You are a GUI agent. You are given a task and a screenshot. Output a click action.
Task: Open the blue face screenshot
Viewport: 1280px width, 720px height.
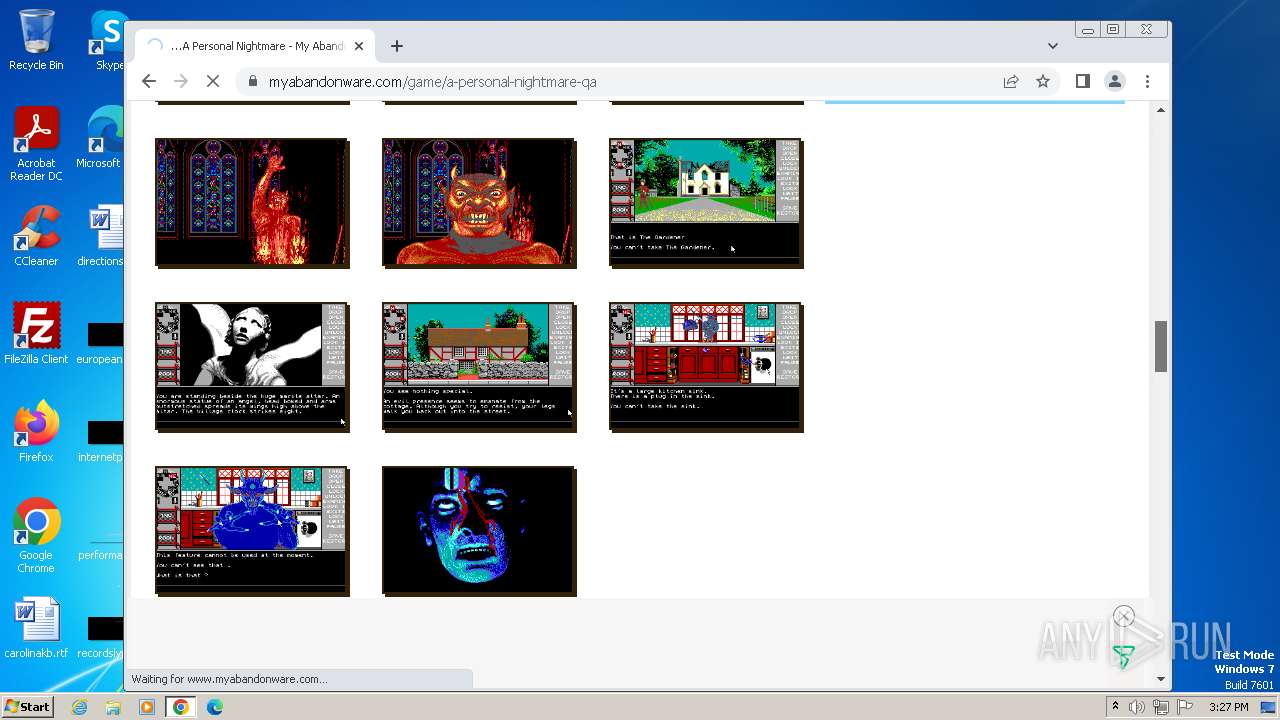click(x=479, y=531)
